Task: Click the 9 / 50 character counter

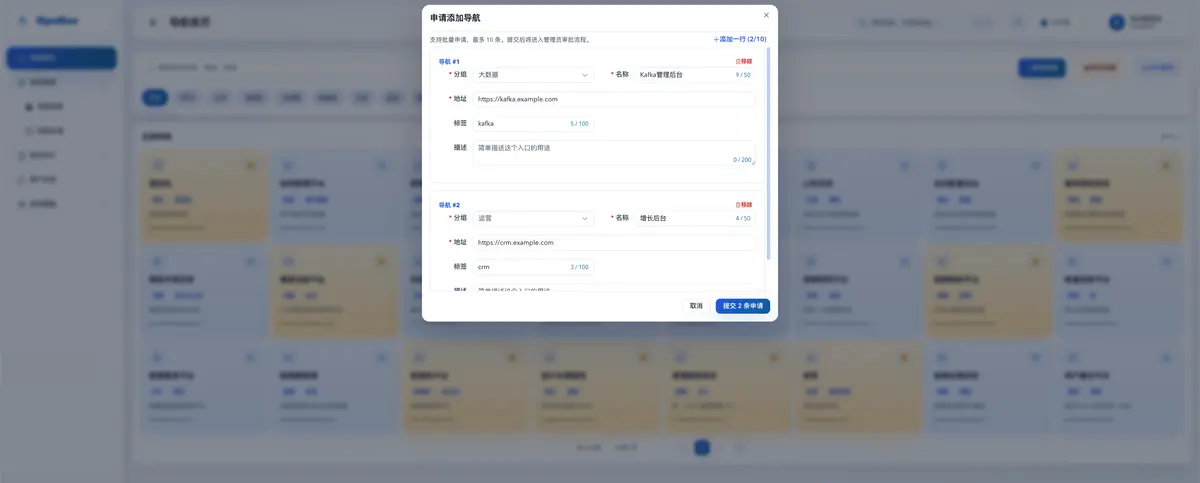Action: 743,75
